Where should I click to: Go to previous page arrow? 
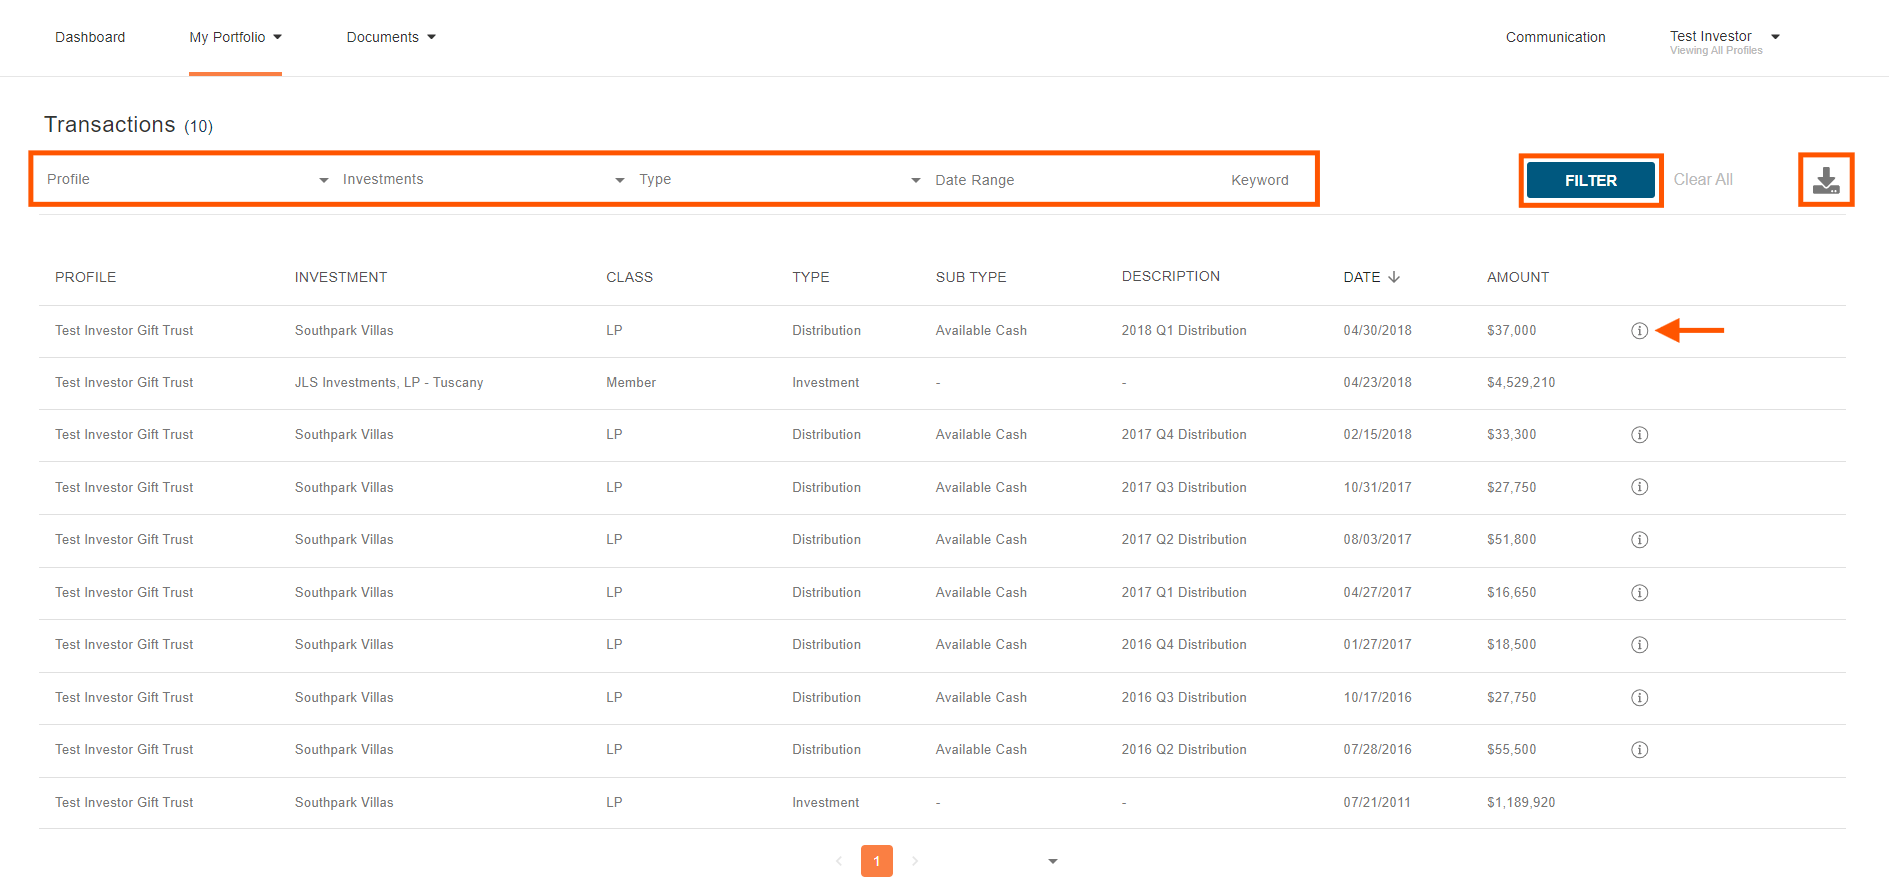tap(839, 861)
